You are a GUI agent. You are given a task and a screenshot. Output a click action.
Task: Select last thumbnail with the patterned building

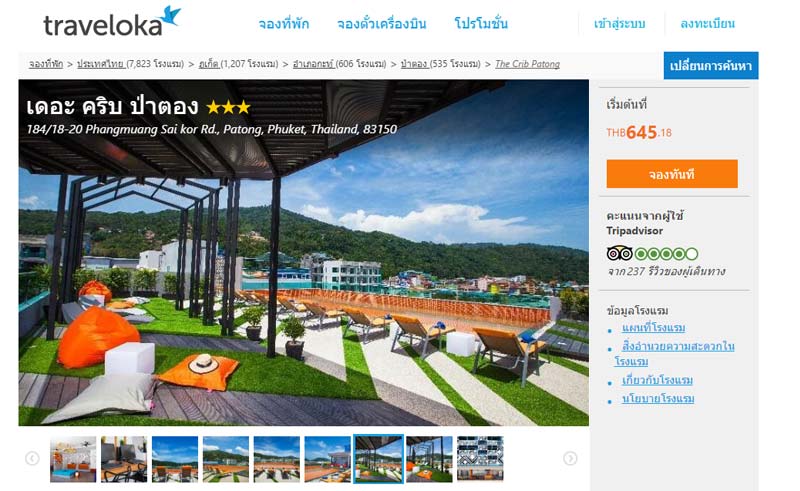click(480, 458)
